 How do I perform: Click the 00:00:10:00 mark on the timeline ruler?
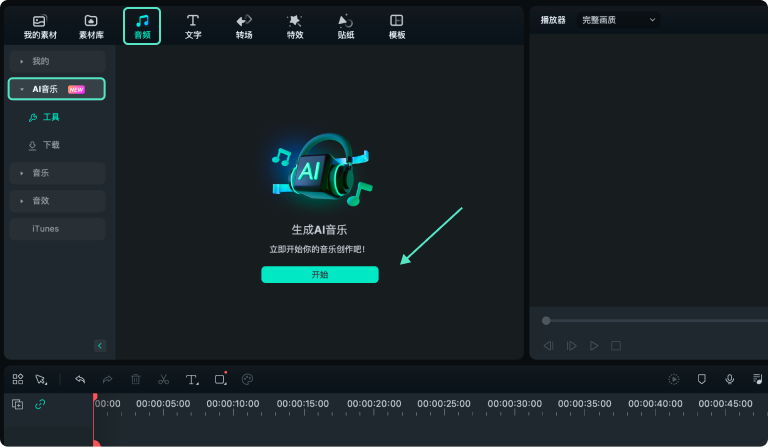233,404
